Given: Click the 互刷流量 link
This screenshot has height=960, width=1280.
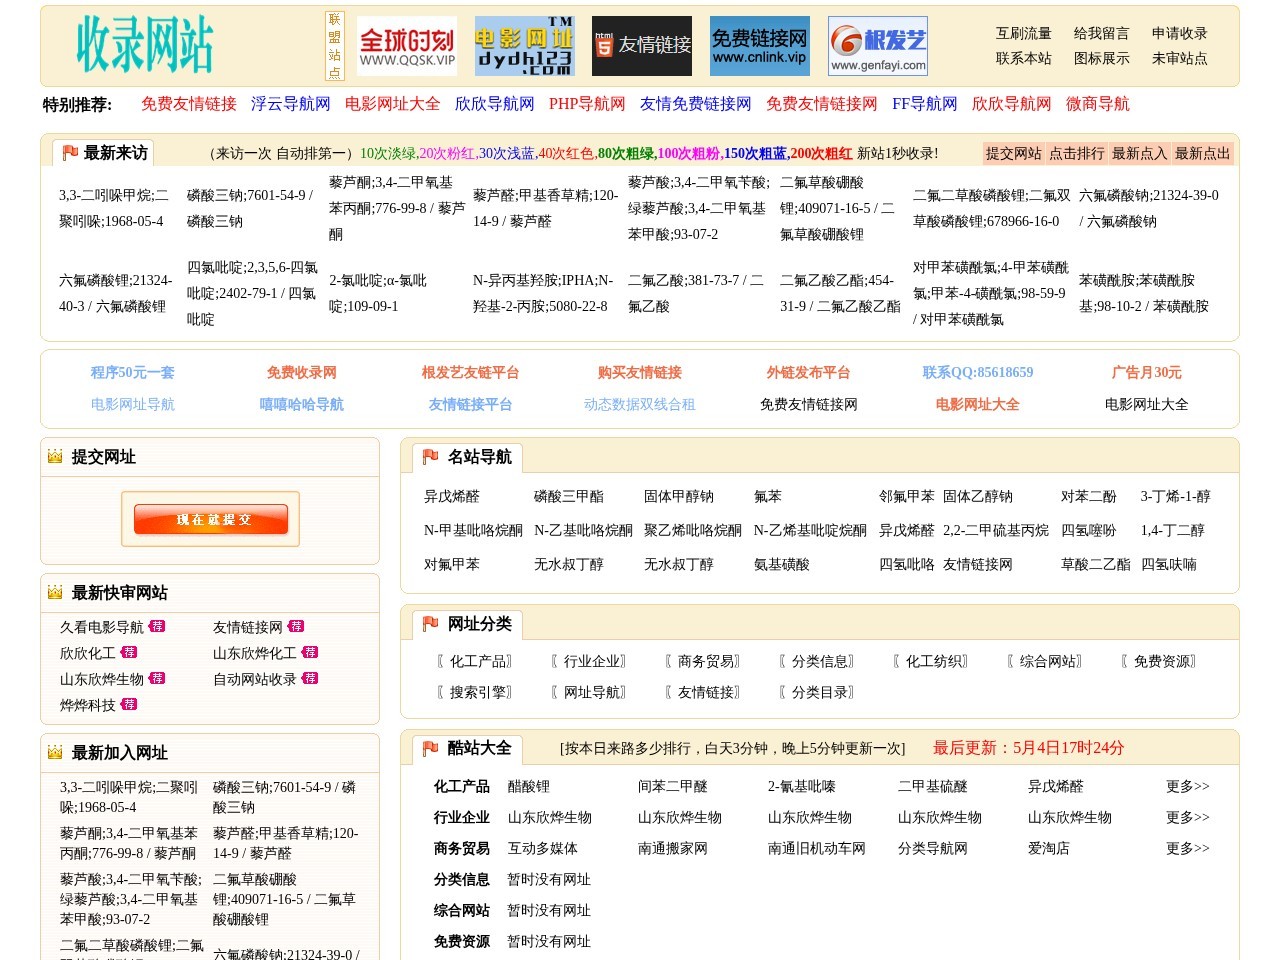Looking at the screenshot, I should 1024,33.
